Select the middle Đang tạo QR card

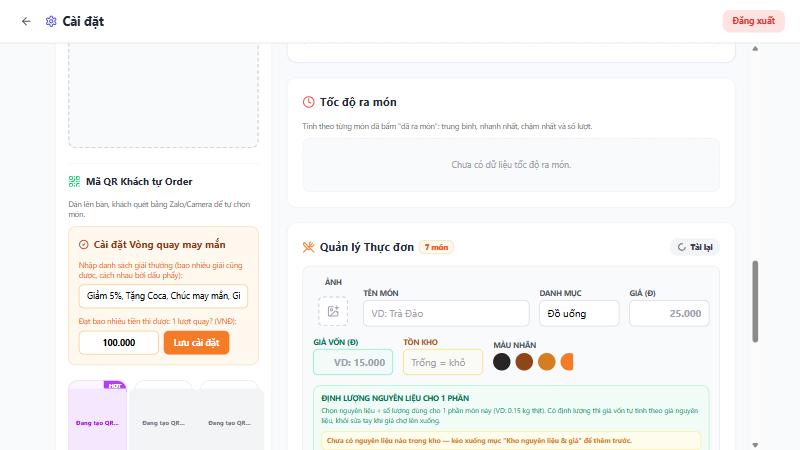163,415
